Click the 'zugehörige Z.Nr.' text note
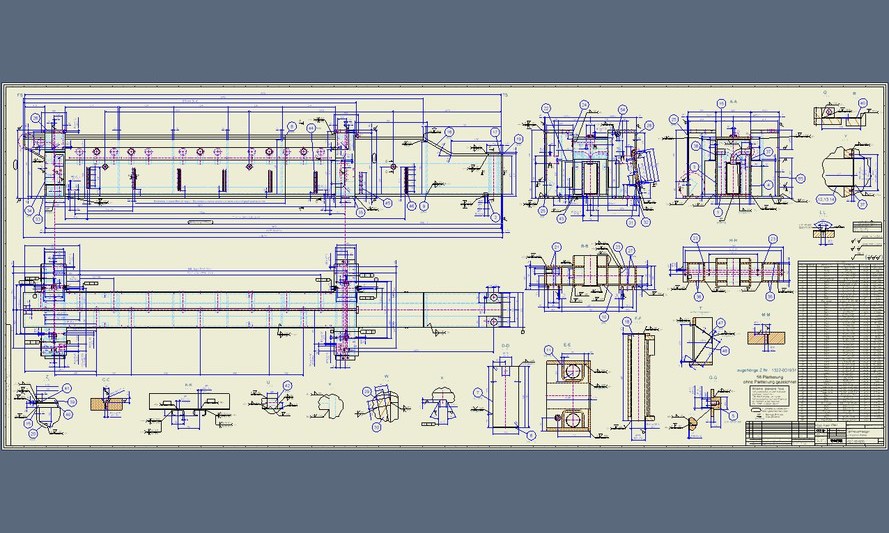Screen dimensions: 889x533 [765, 371]
